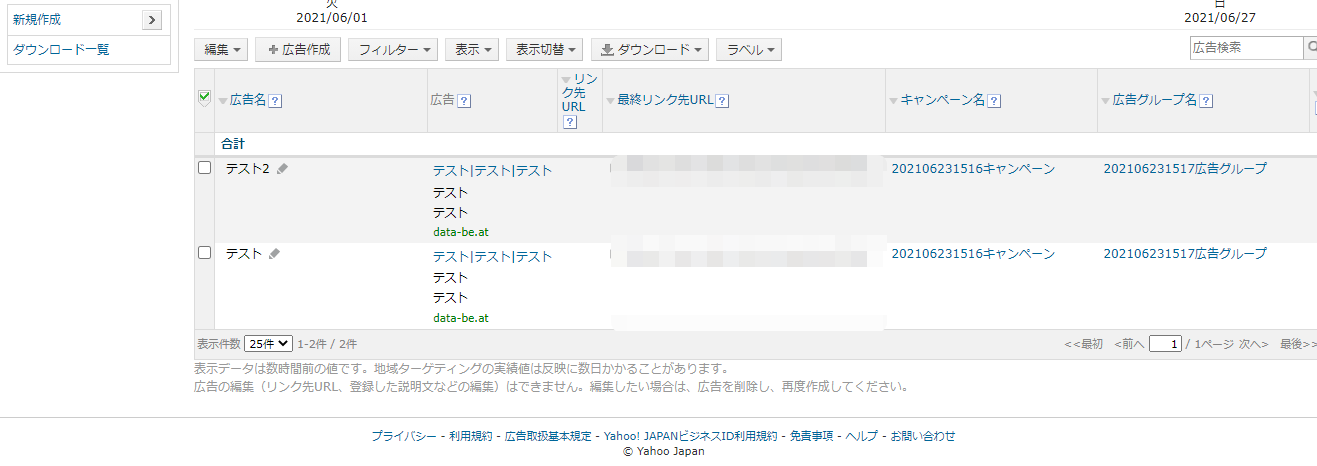Click the arrow button next to 新規作成

(152, 20)
